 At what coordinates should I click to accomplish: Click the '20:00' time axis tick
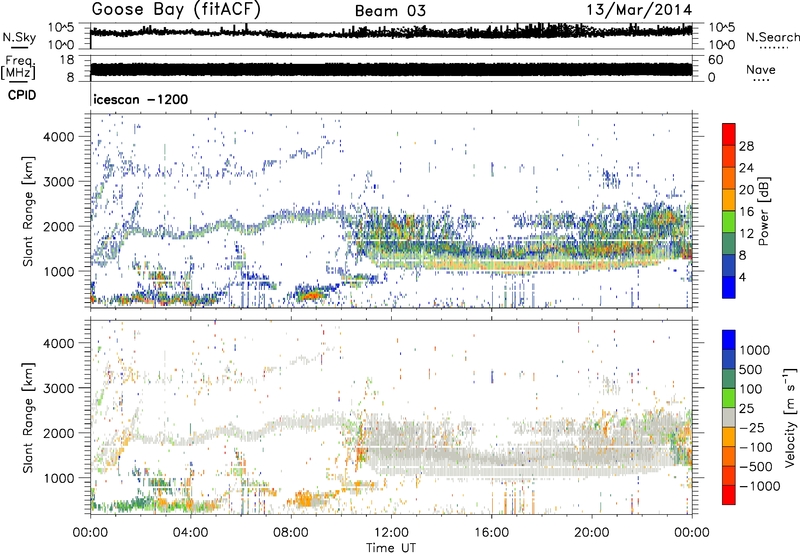coord(591,533)
